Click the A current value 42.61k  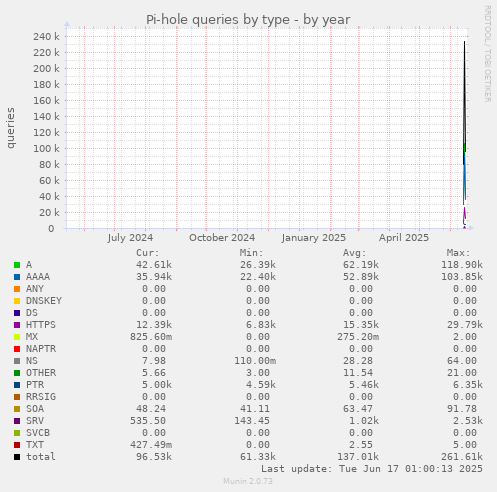point(154,265)
